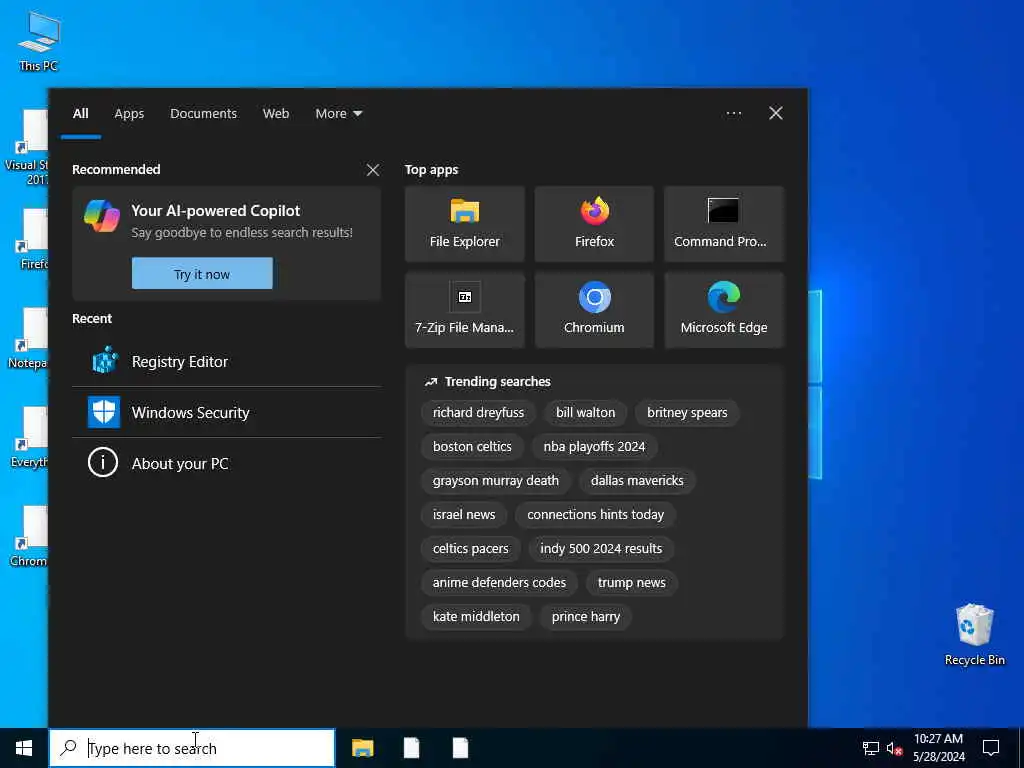Search trending topic nba playoffs 2024

[594, 447]
